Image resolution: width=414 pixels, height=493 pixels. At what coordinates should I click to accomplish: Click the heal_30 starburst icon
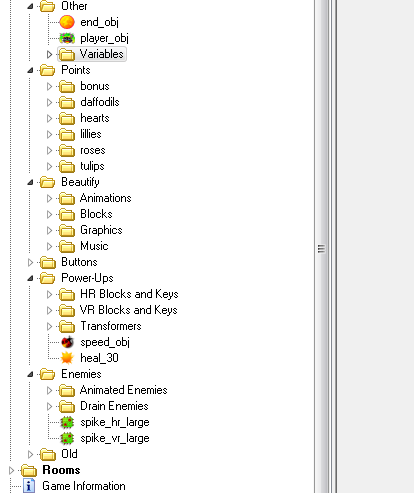pyautogui.click(x=67, y=358)
